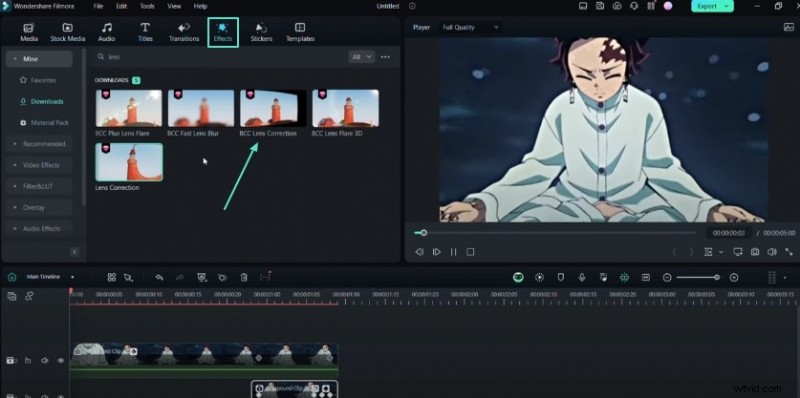Open the Media tab
The width and height of the screenshot is (800, 398).
(x=29, y=32)
